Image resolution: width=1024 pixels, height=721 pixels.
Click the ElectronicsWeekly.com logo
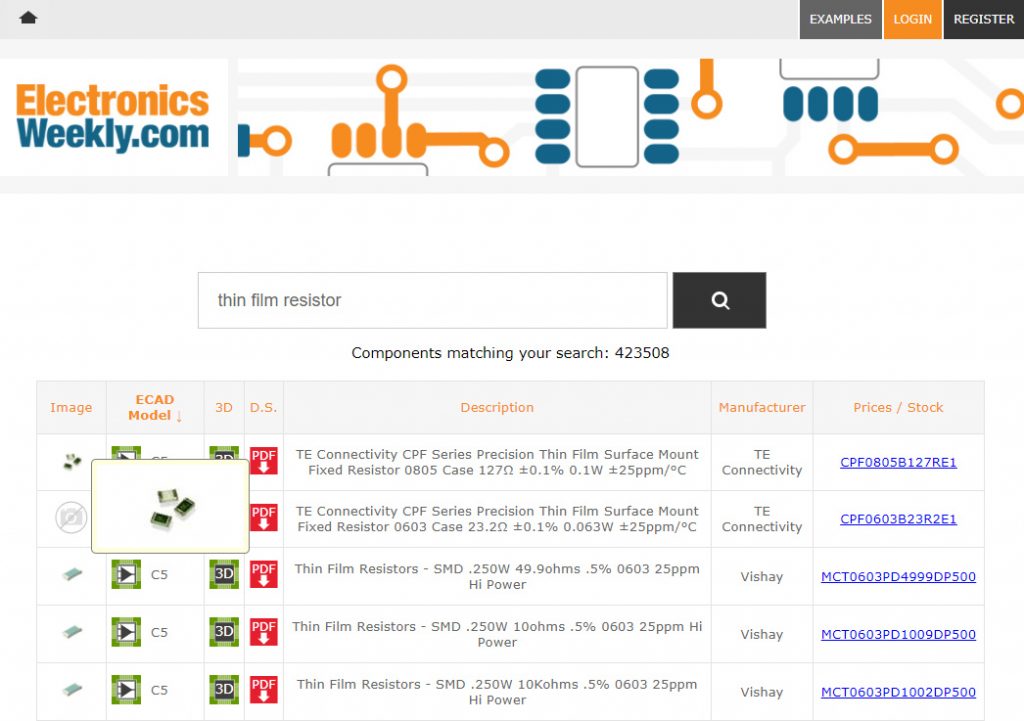[x=112, y=118]
